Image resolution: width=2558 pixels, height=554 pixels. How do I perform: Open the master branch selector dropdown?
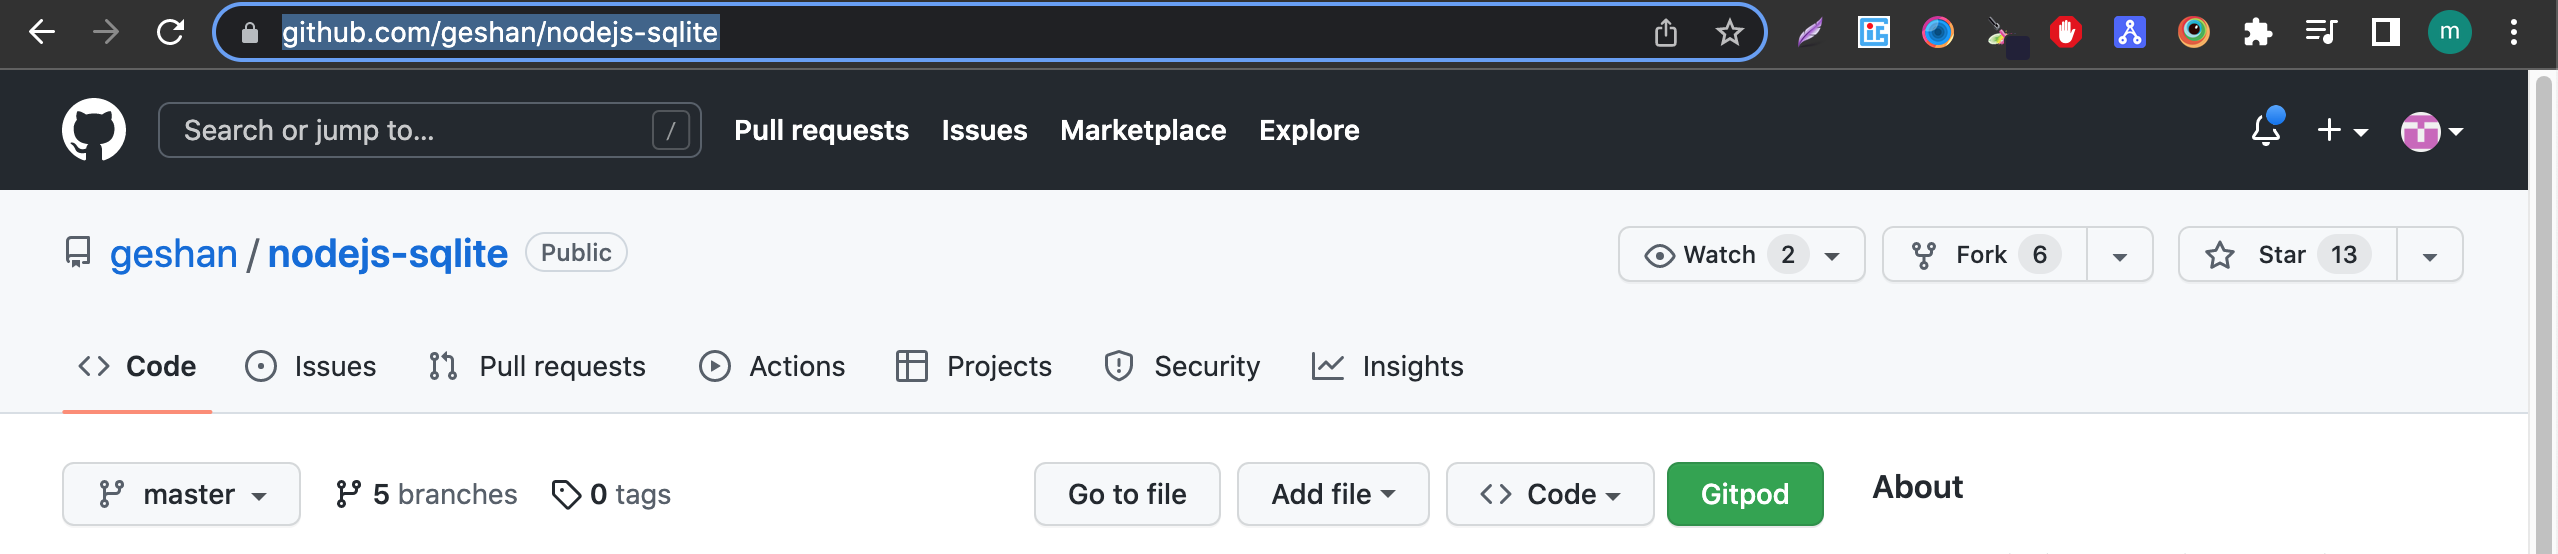coord(181,494)
